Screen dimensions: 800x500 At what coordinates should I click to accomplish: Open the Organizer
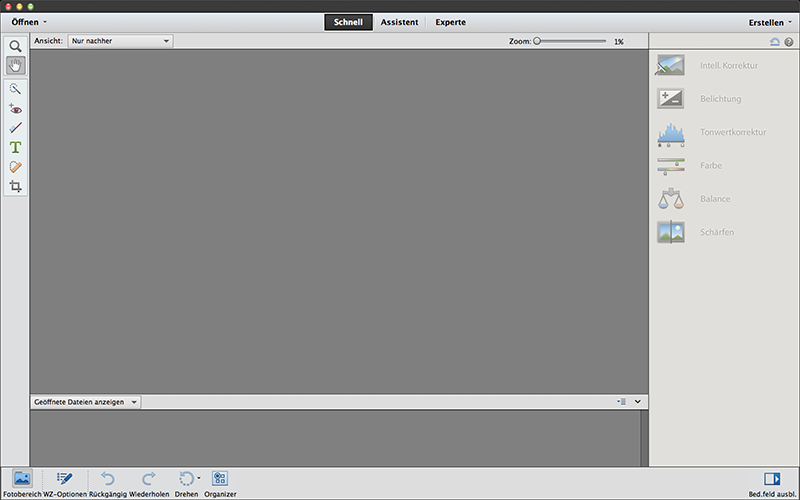[x=220, y=483]
